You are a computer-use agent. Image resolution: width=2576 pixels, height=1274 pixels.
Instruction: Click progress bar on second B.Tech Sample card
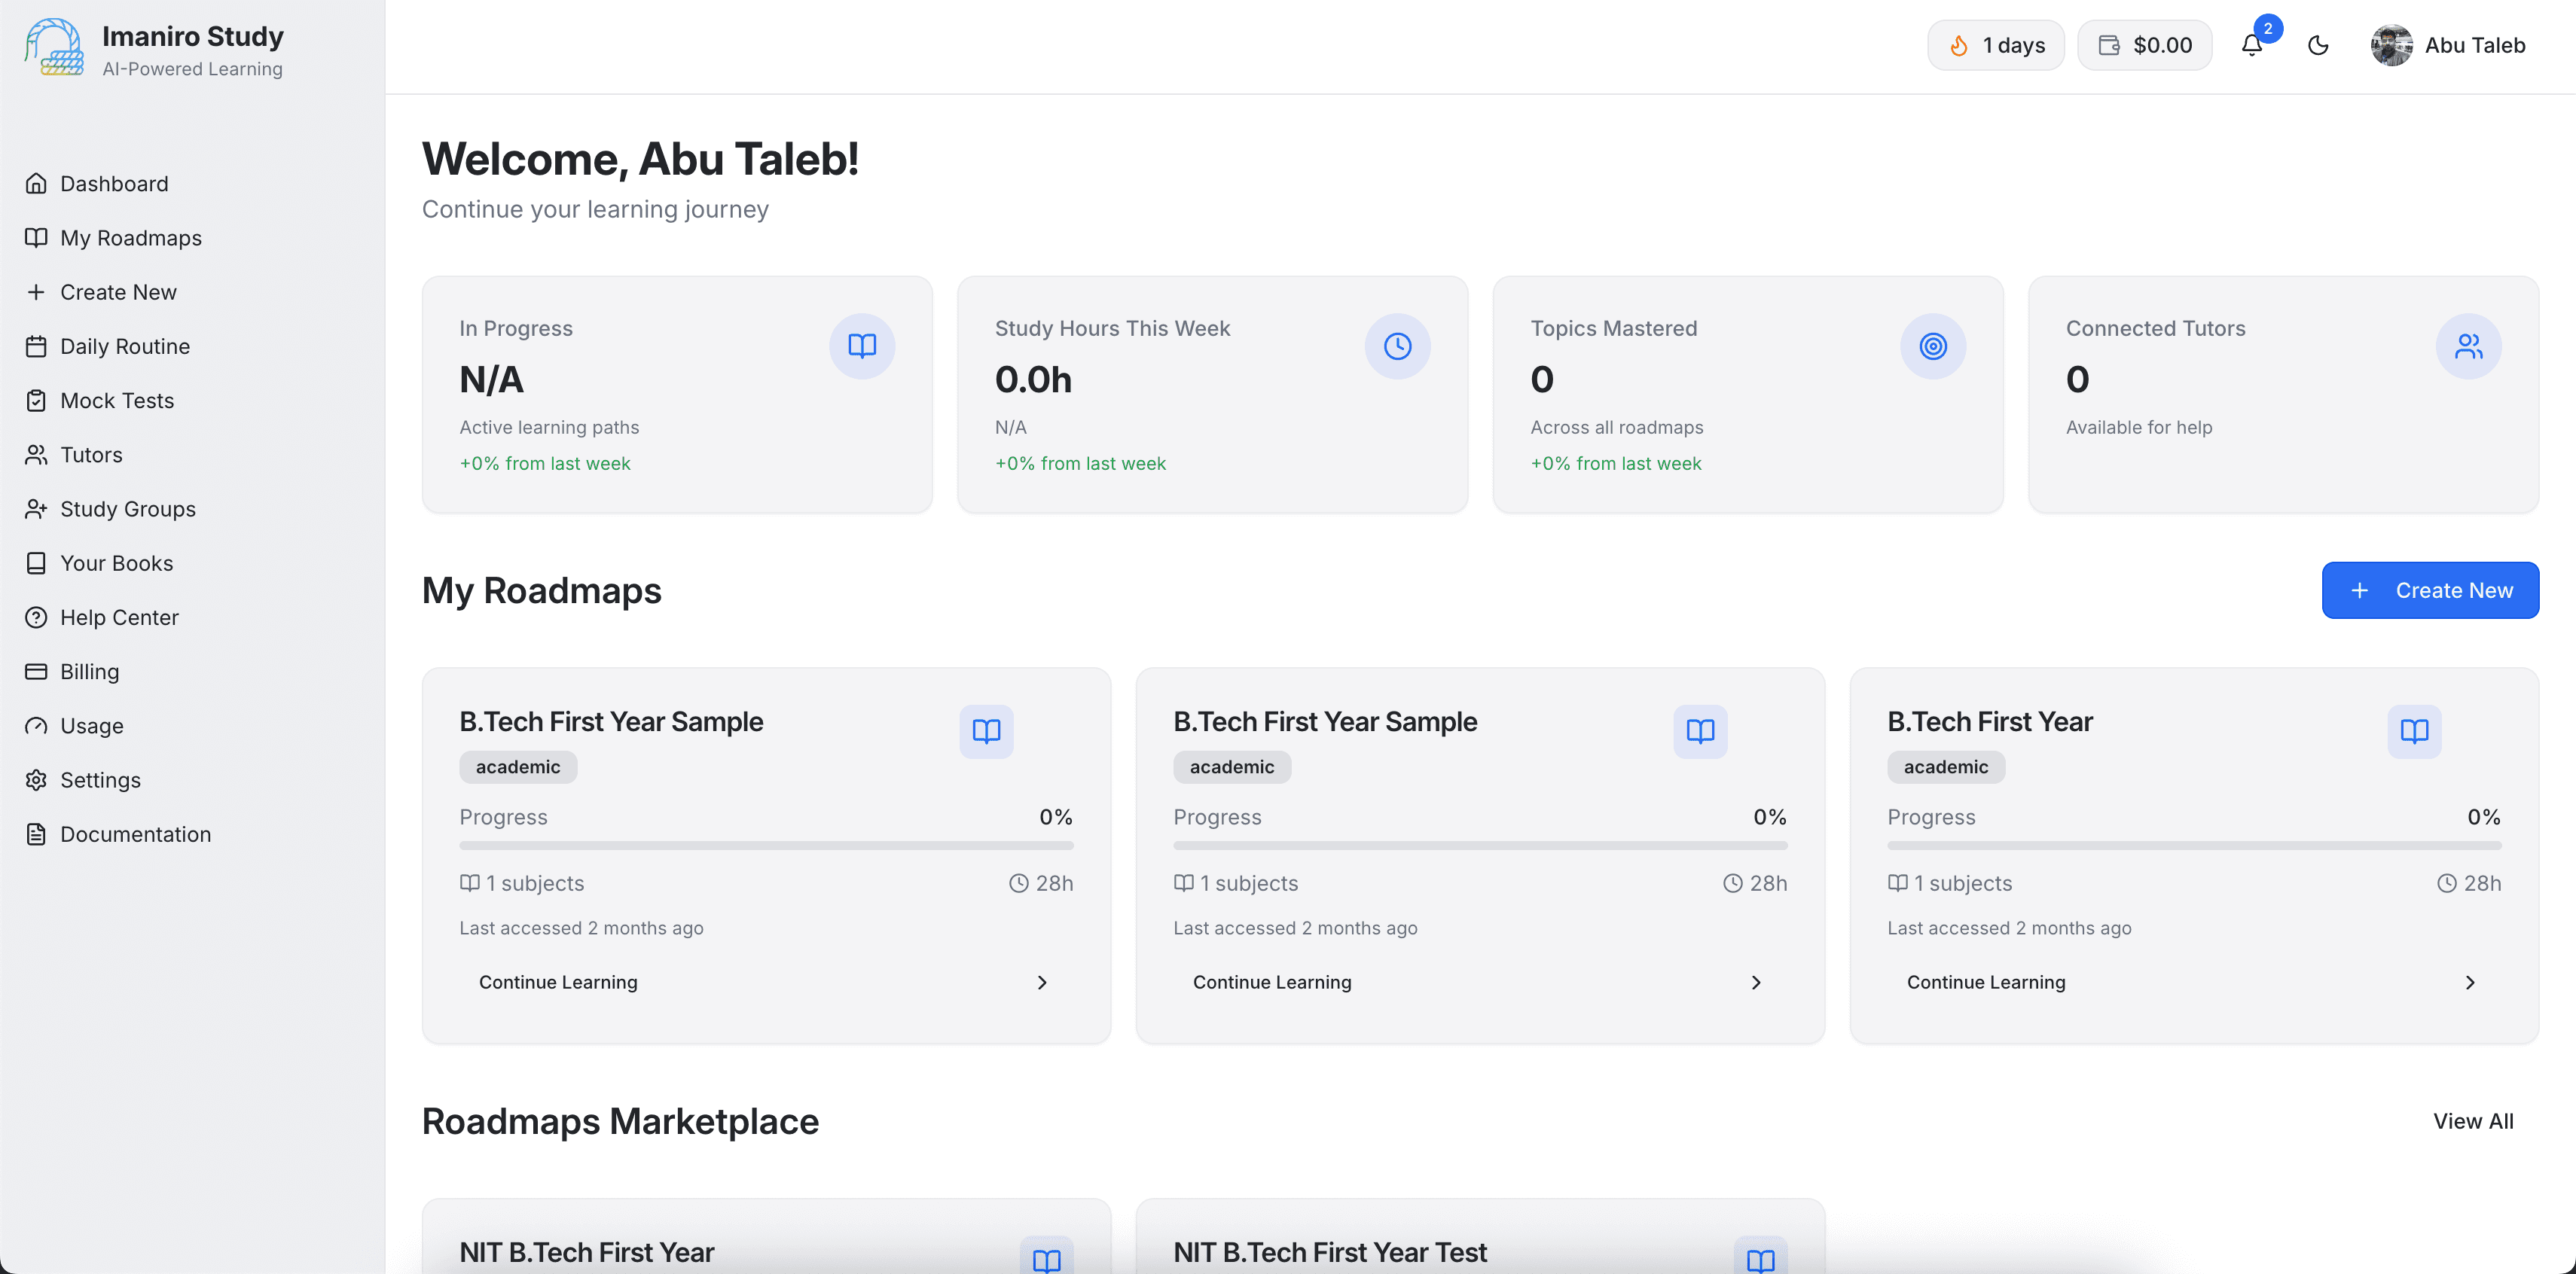(x=1479, y=845)
